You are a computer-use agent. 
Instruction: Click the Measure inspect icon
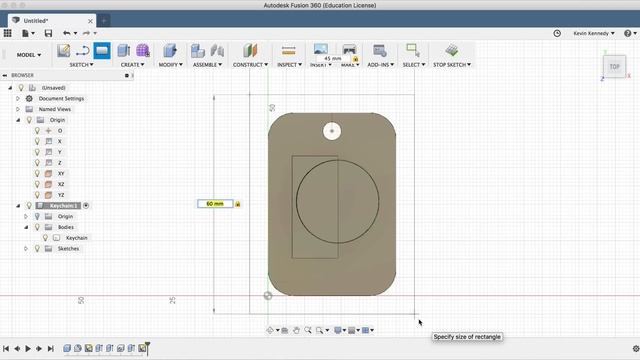(289, 51)
